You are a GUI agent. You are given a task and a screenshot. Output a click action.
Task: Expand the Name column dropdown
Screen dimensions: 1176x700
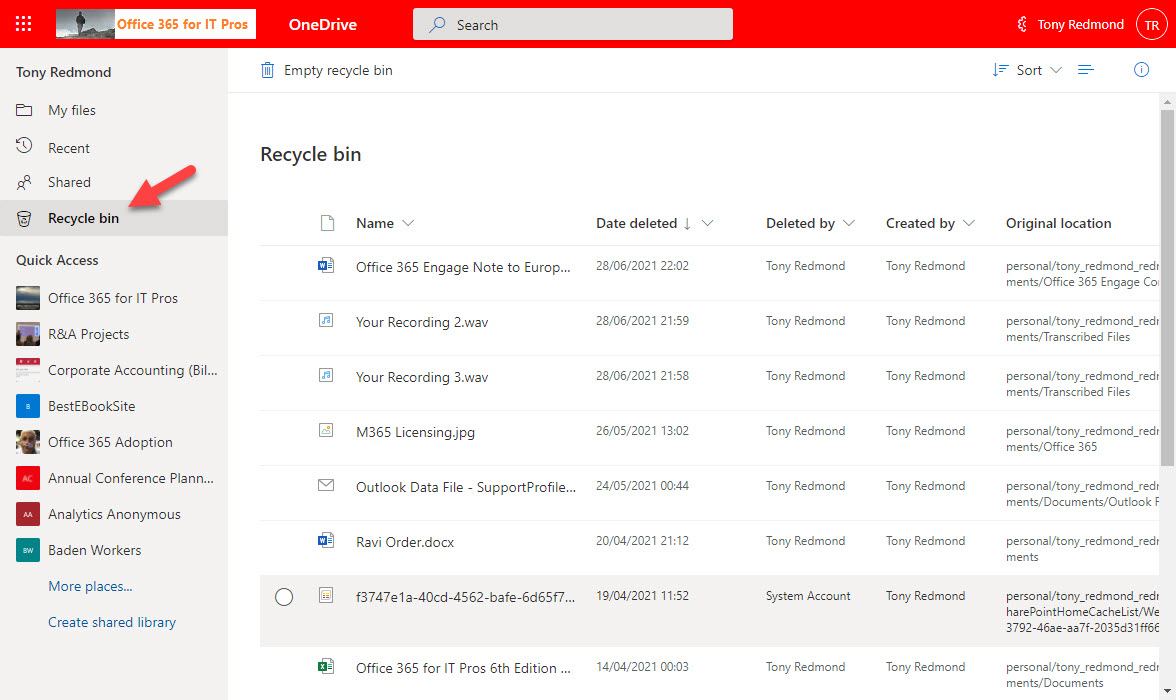coord(408,223)
